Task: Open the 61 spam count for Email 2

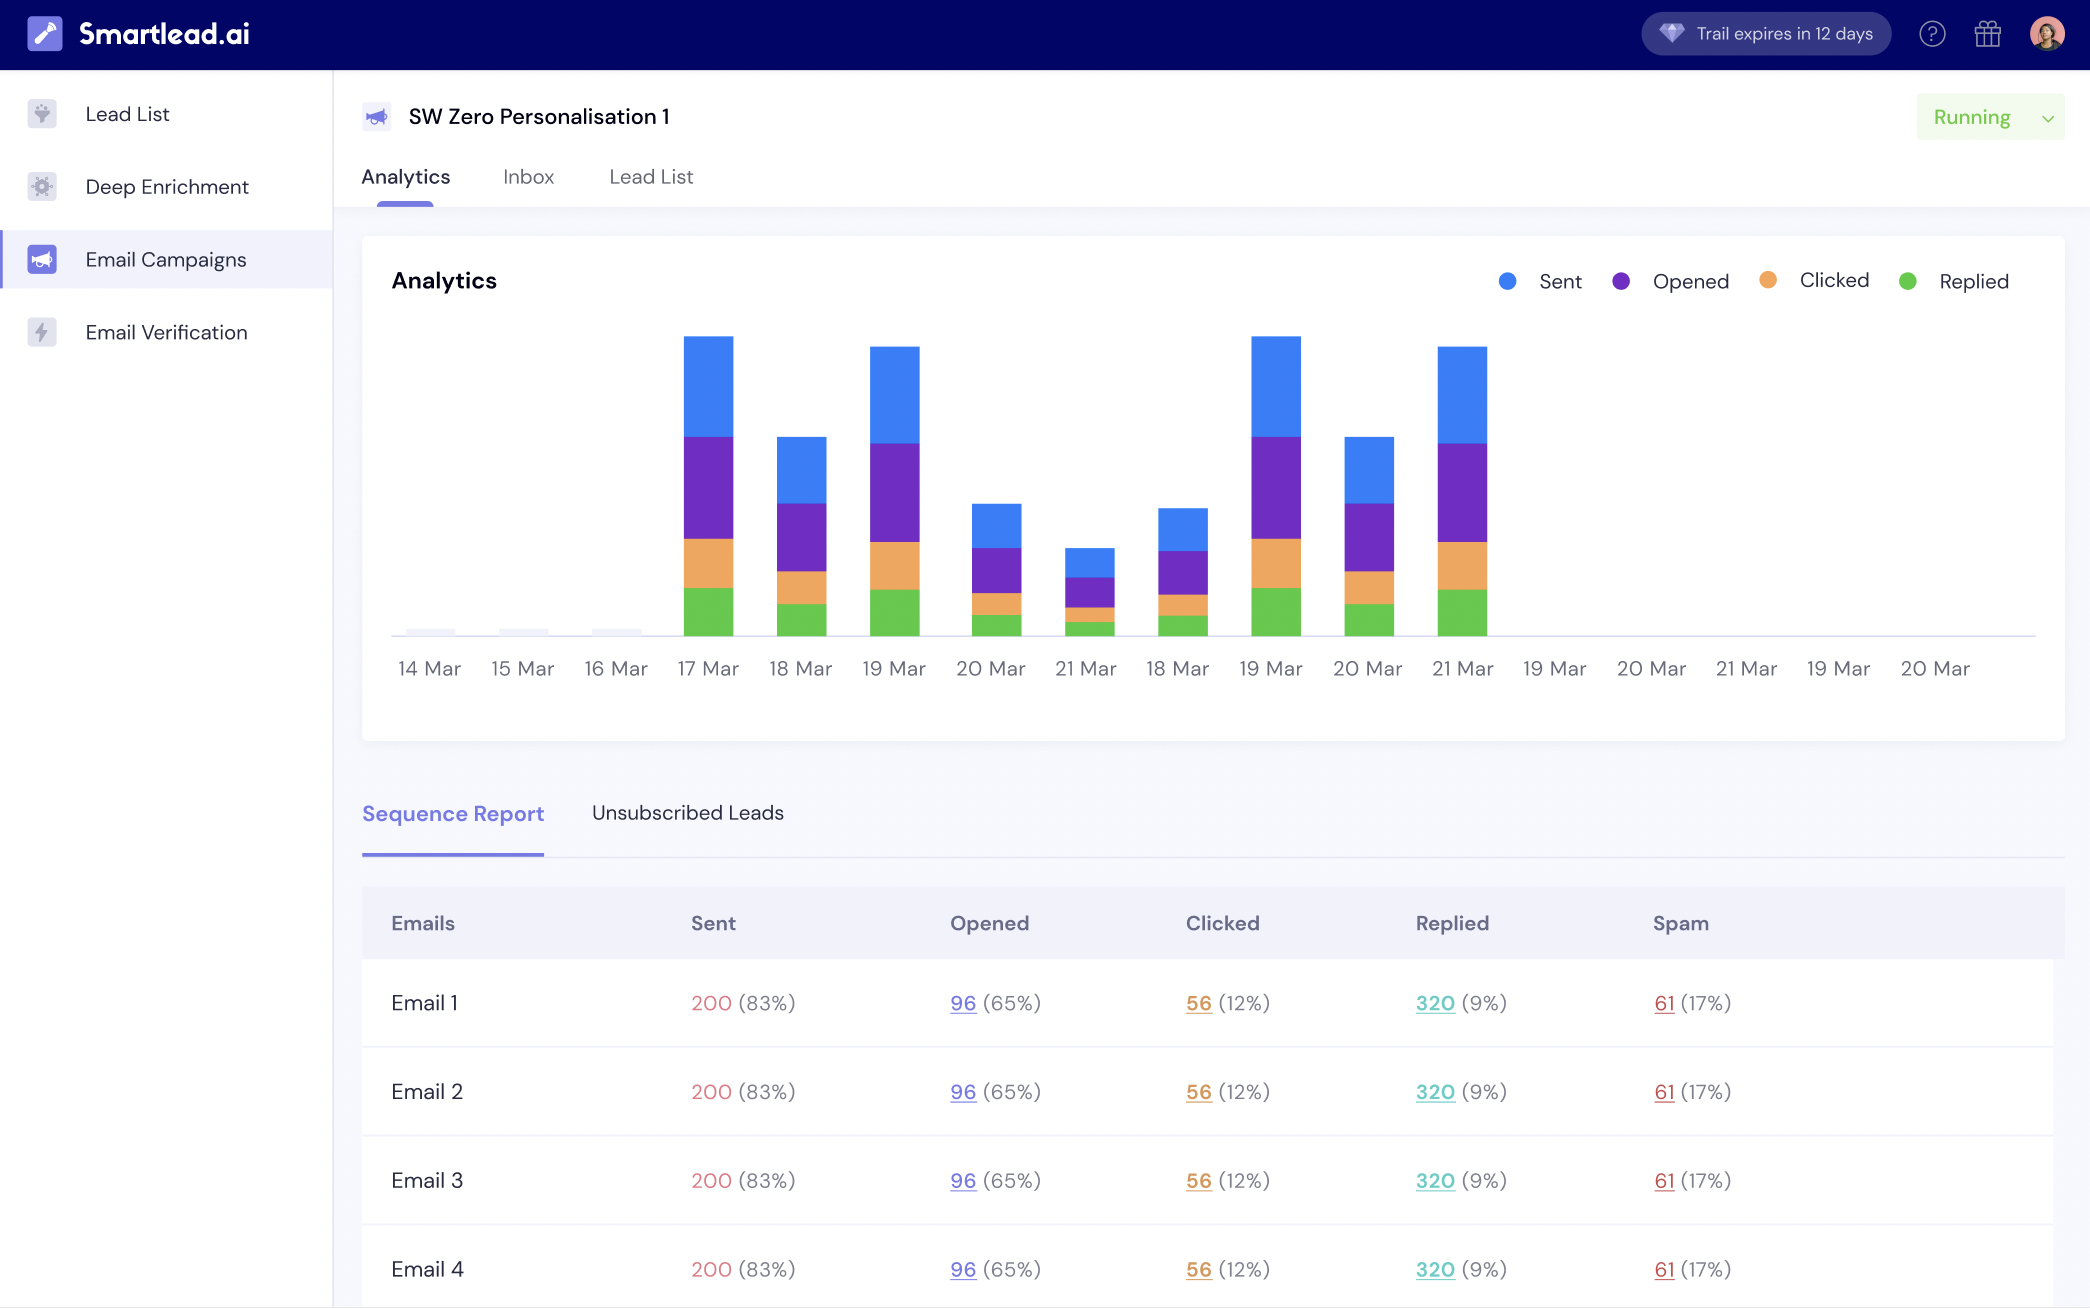Action: coord(1664,1091)
